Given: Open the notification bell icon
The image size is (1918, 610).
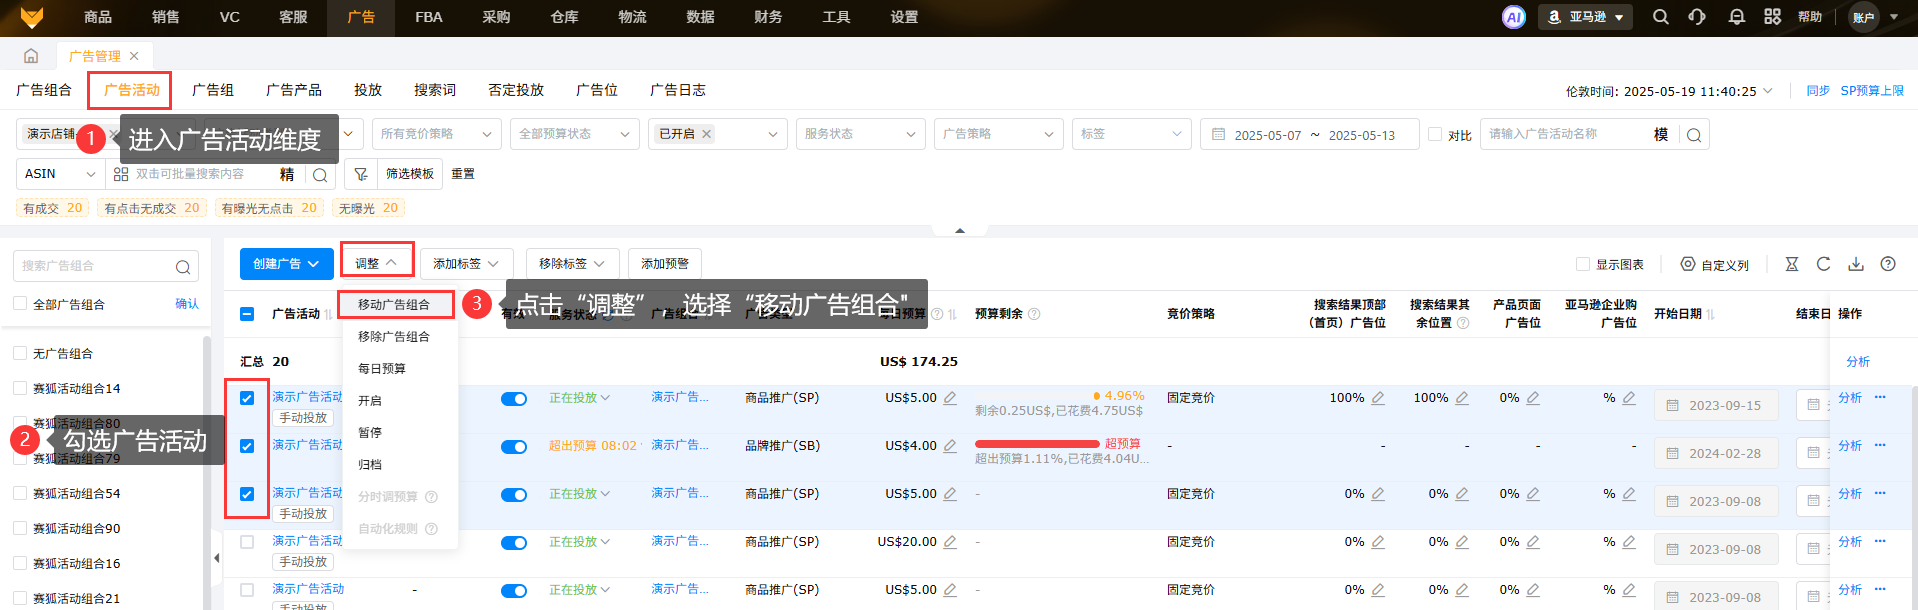Looking at the screenshot, I should click(1736, 17).
